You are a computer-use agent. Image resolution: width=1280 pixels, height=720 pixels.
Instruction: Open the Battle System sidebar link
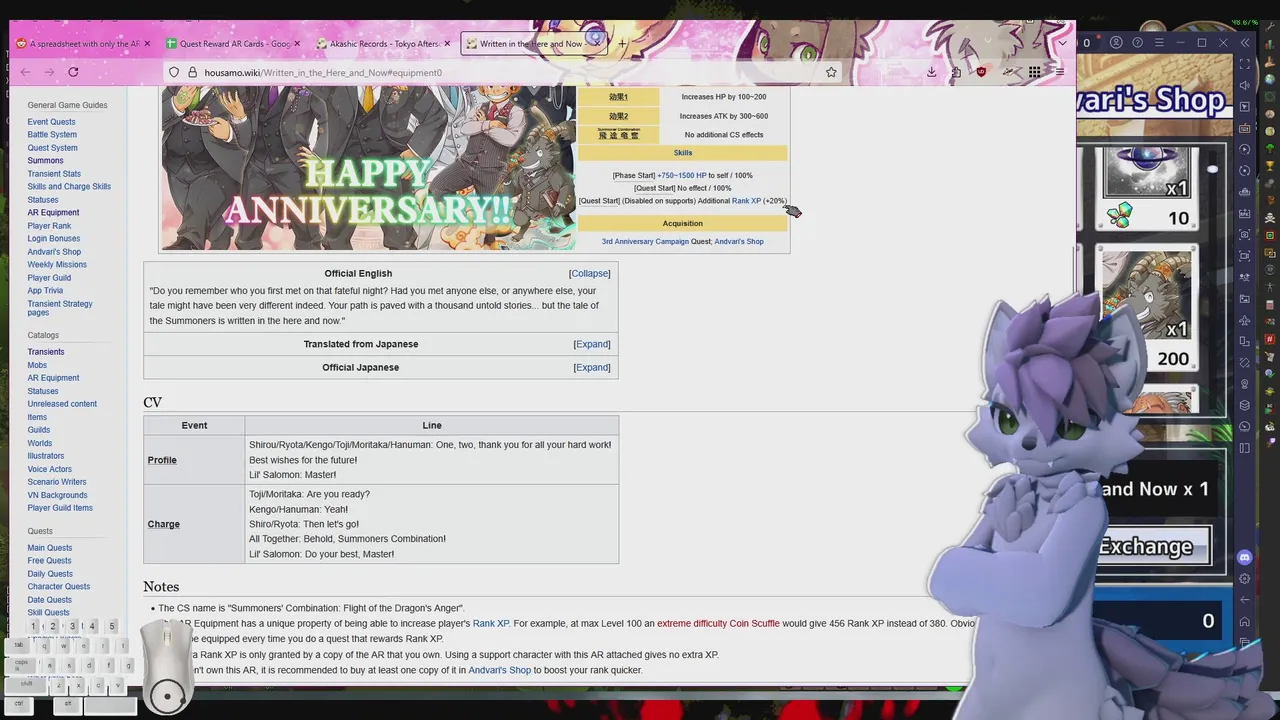[x=52, y=135]
